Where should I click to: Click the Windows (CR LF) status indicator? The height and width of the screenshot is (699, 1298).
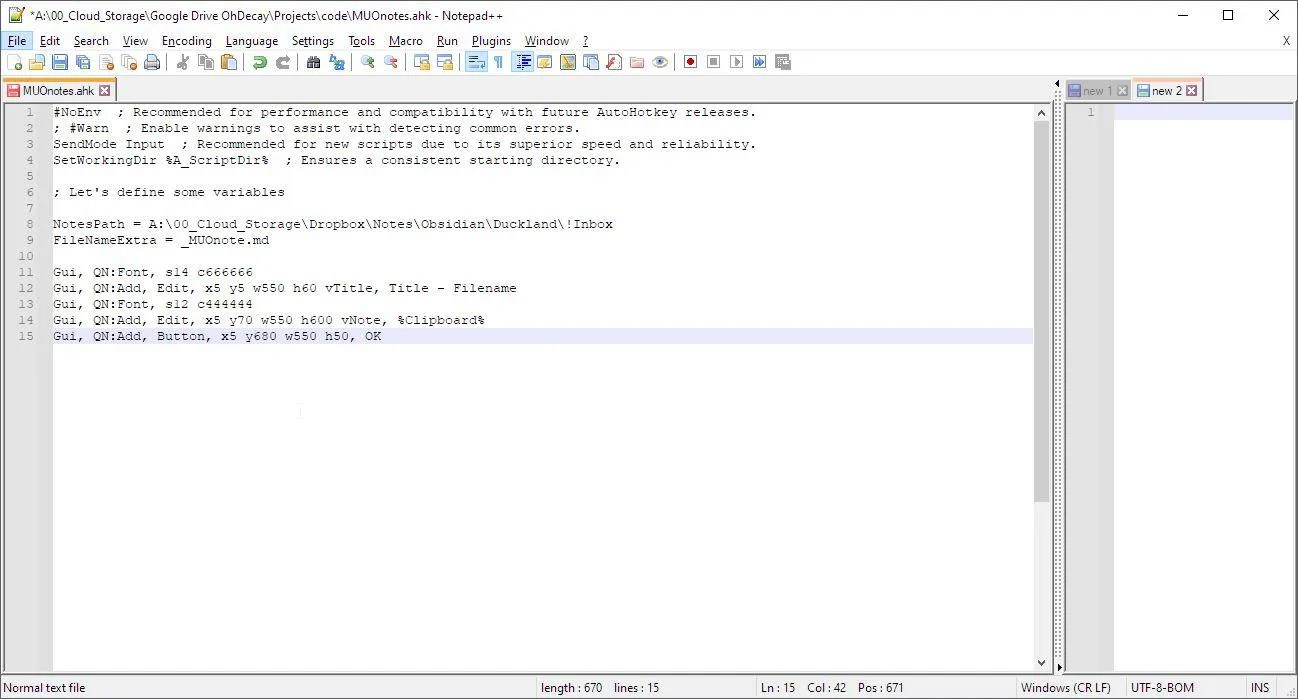pos(1065,688)
